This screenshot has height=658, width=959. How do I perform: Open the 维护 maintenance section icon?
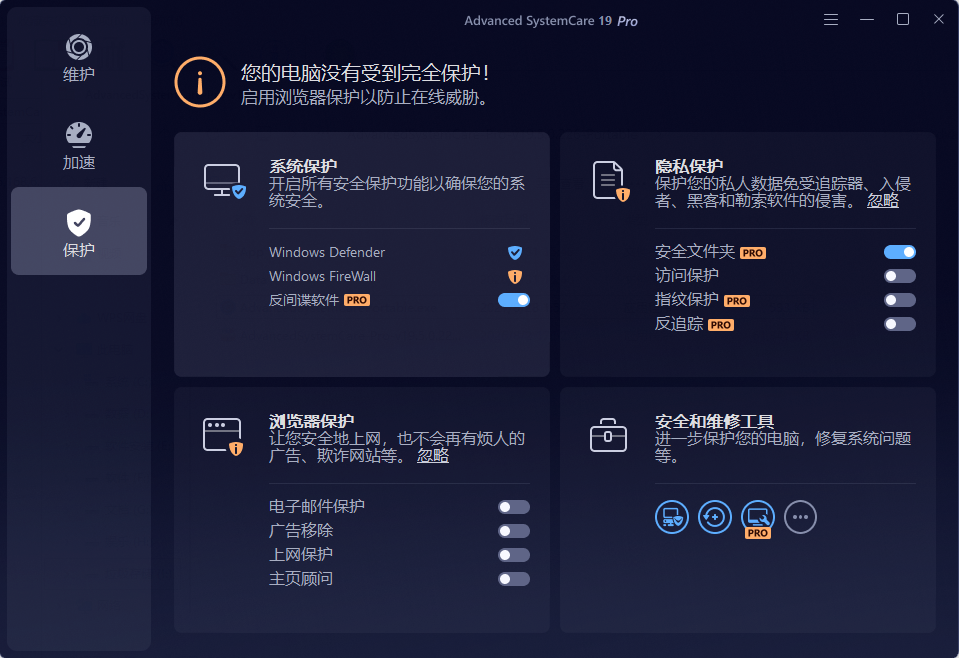pos(79,48)
